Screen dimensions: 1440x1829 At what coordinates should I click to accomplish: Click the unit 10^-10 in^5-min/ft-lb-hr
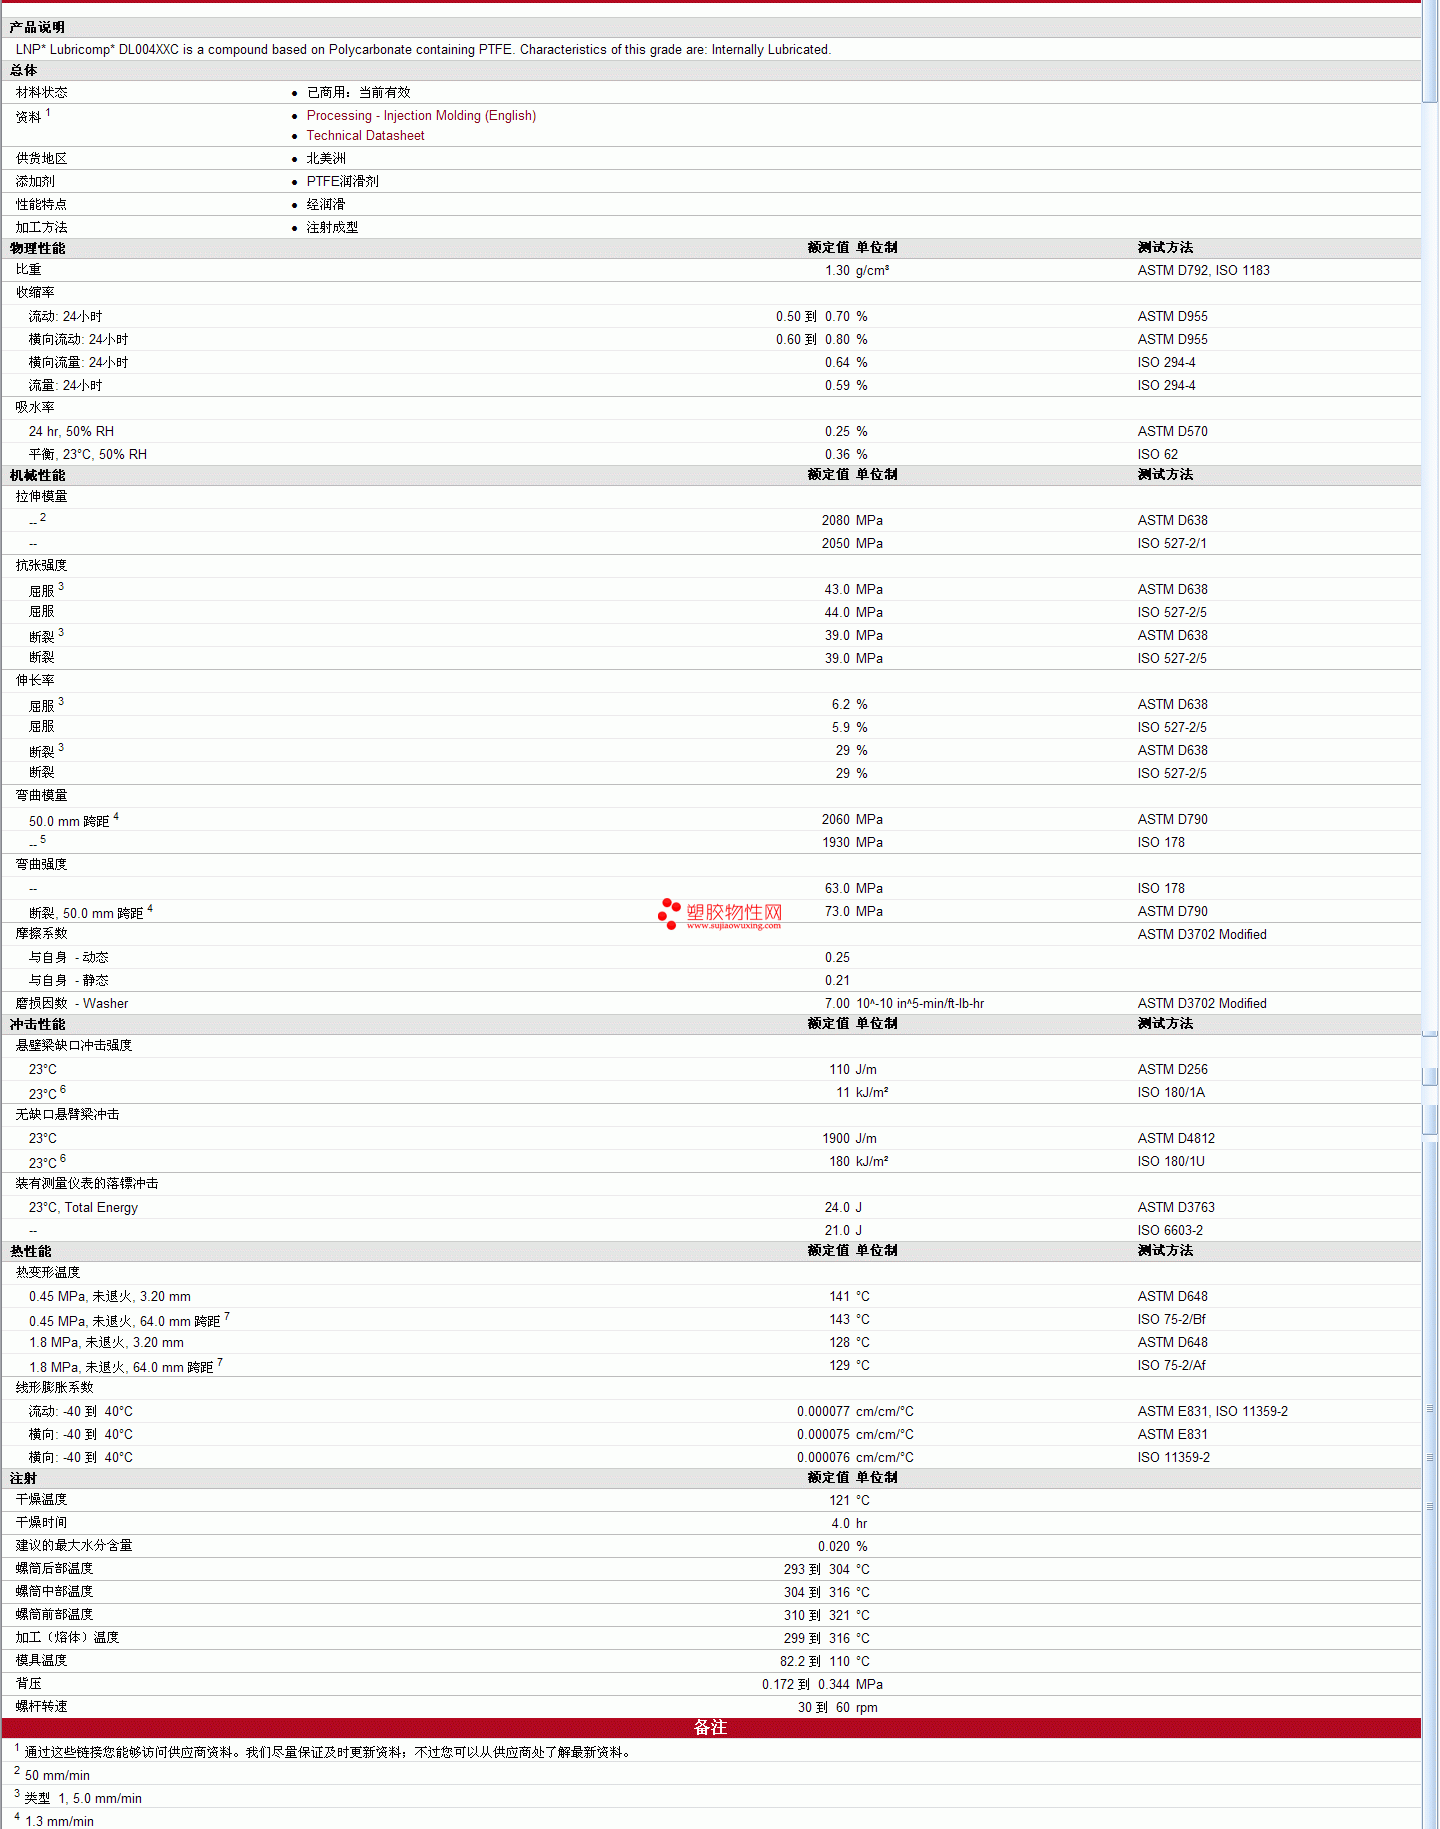pyautogui.click(x=920, y=1003)
